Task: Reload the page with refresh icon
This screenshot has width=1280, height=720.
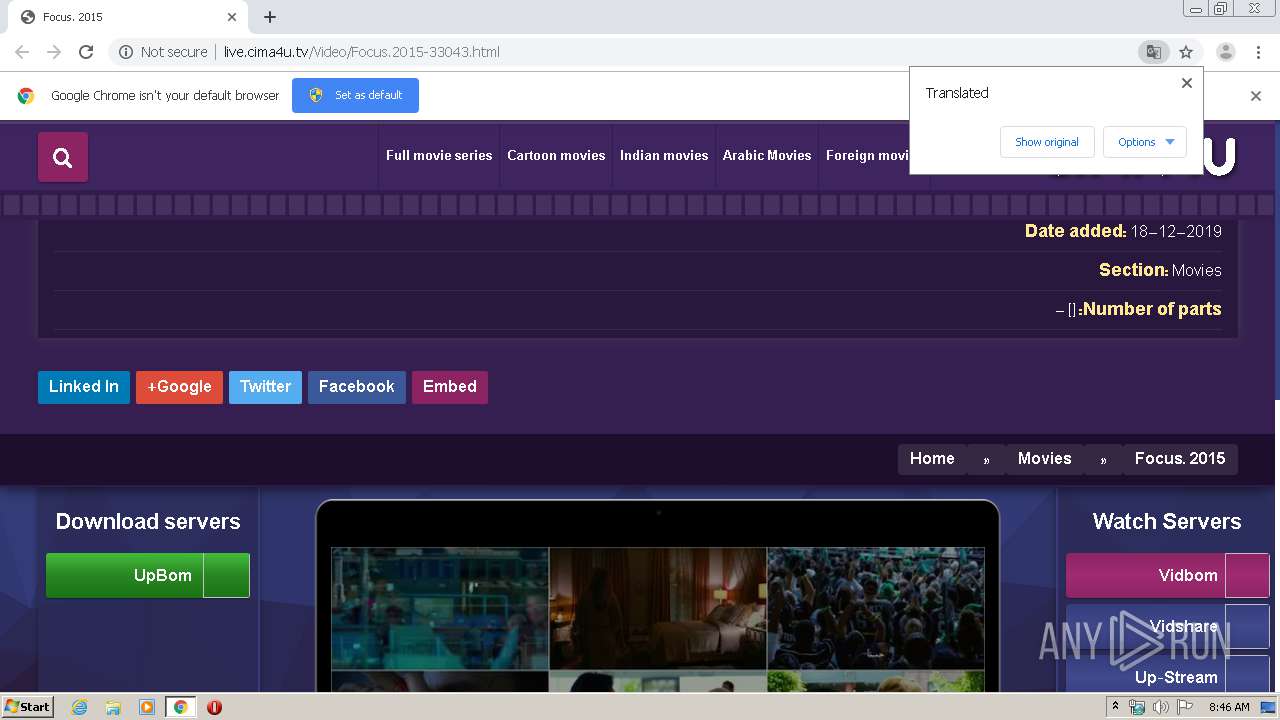Action: tap(86, 52)
